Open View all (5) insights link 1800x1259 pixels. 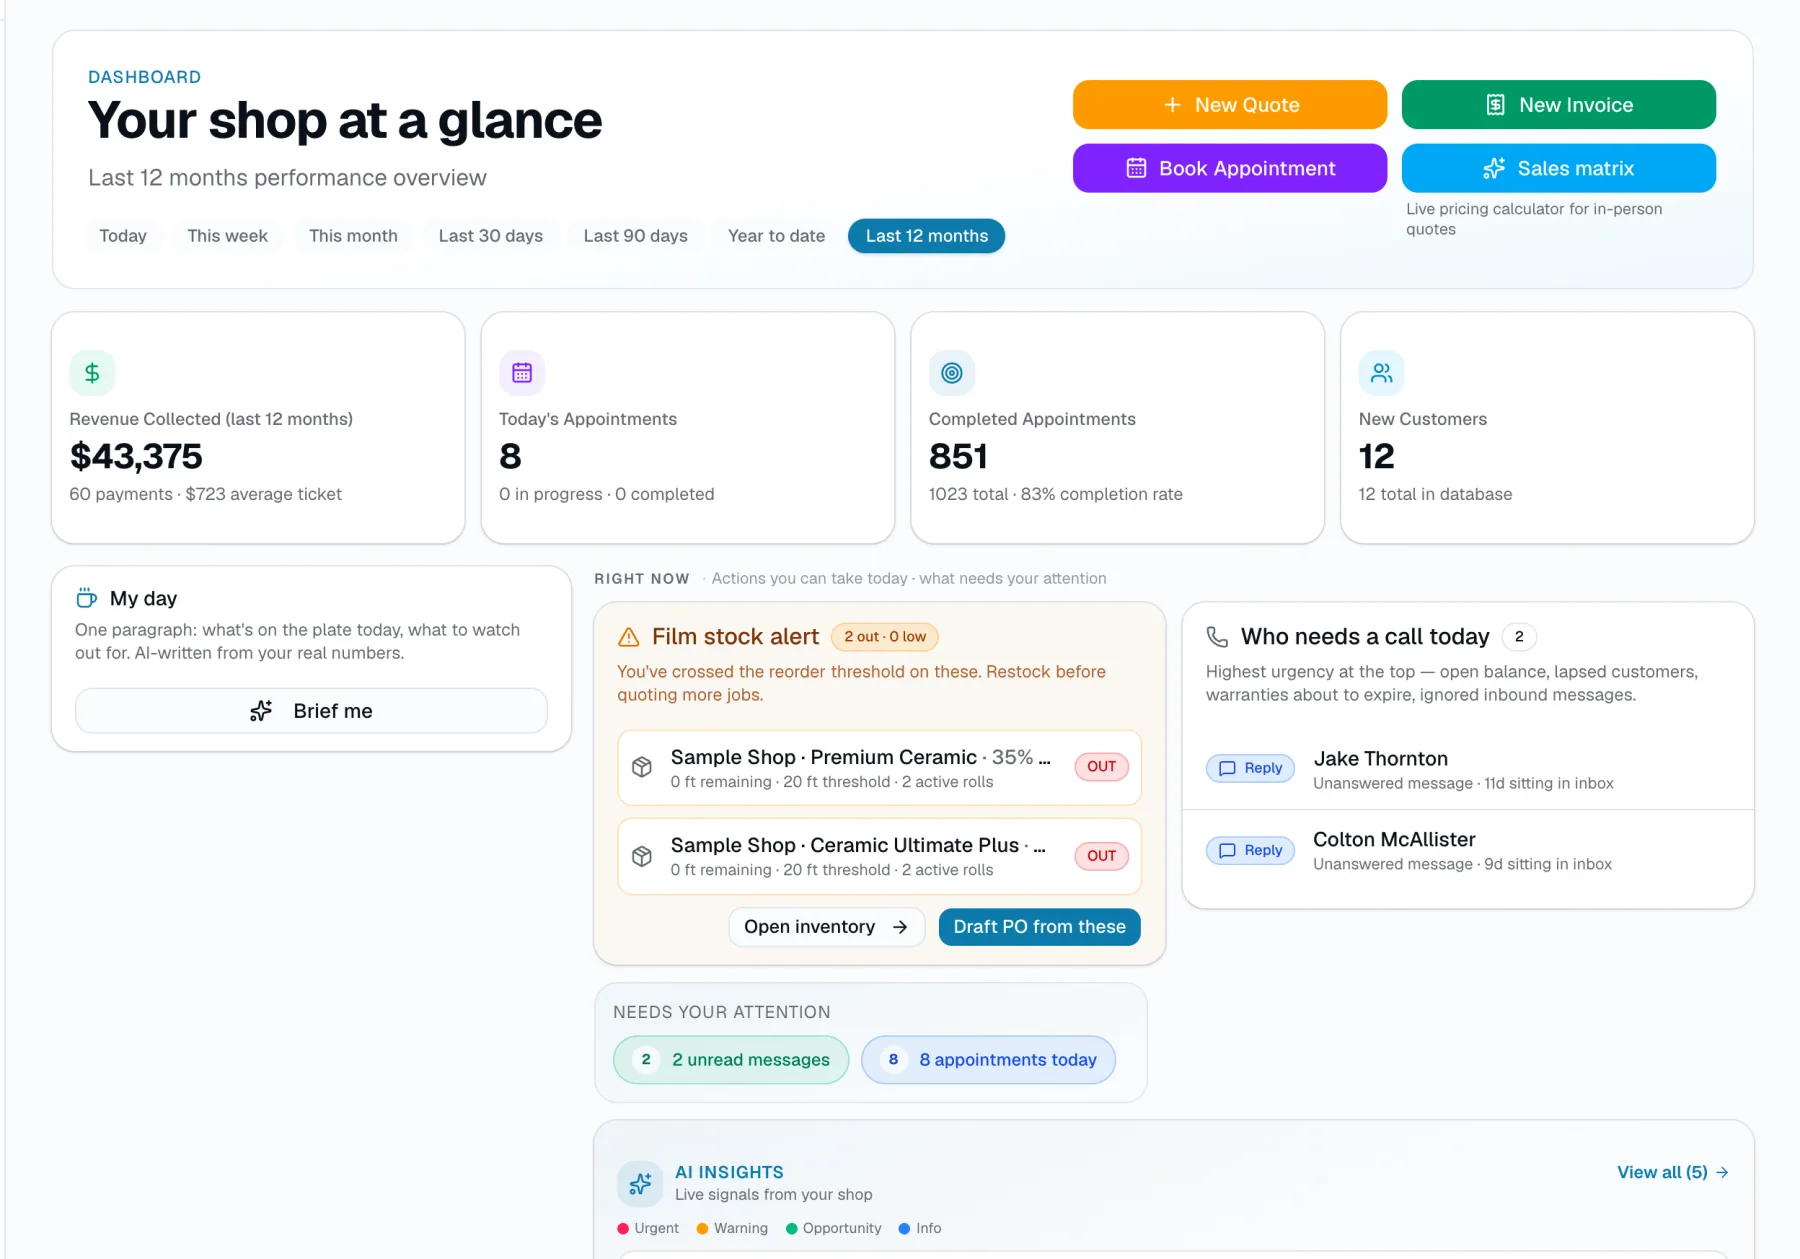1672,1172
